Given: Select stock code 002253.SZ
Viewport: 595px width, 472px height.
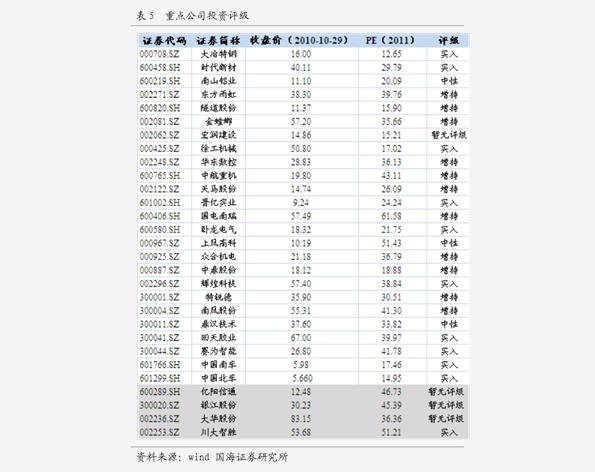Looking at the screenshot, I should (x=159, y=433).
